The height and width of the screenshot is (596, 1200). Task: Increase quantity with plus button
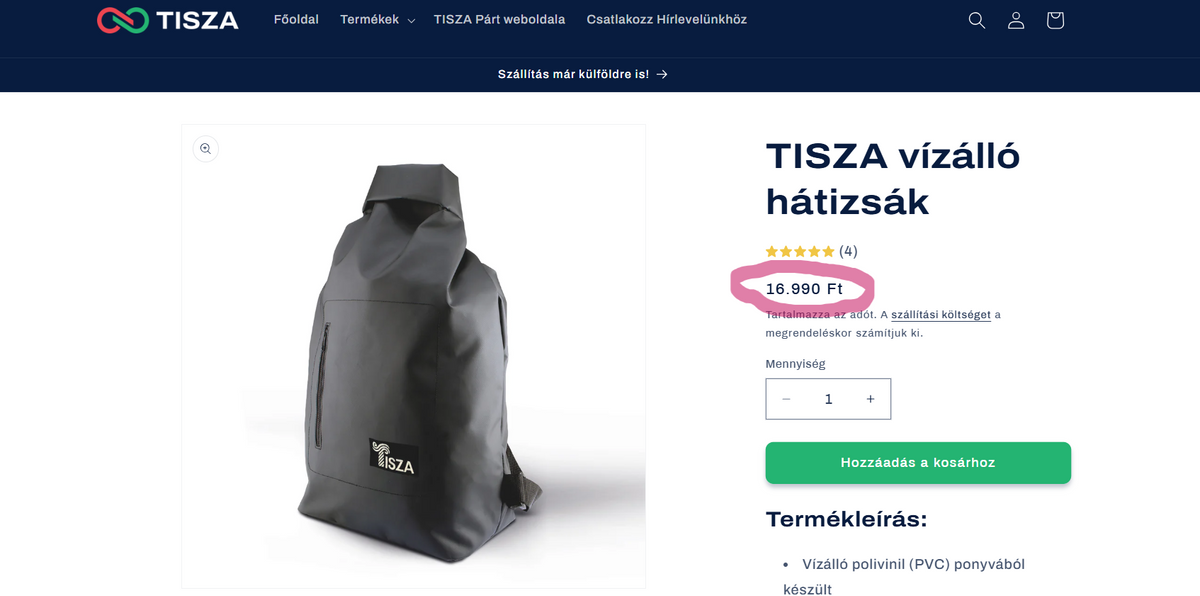point(870,399)
